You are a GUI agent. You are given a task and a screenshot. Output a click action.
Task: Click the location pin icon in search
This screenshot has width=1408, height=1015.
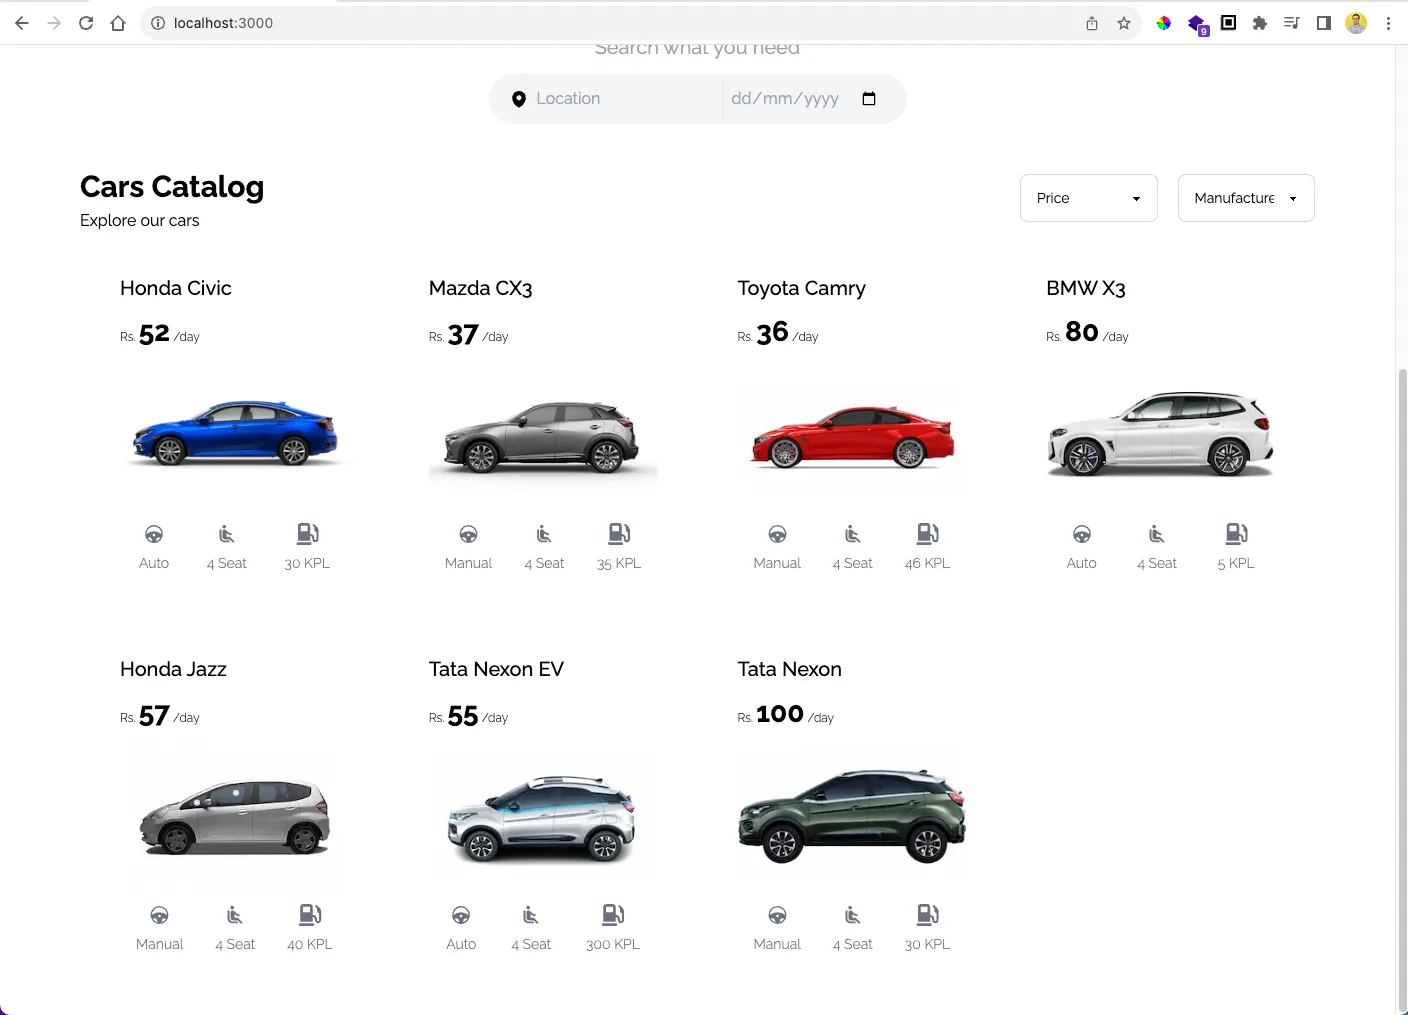519,99
